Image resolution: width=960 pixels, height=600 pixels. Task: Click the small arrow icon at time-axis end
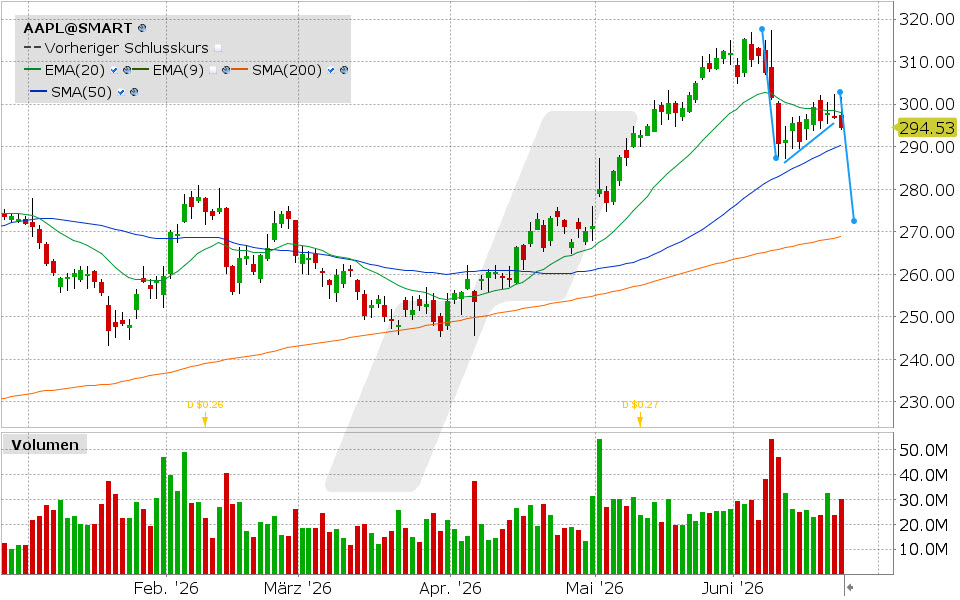click(850, 588)
